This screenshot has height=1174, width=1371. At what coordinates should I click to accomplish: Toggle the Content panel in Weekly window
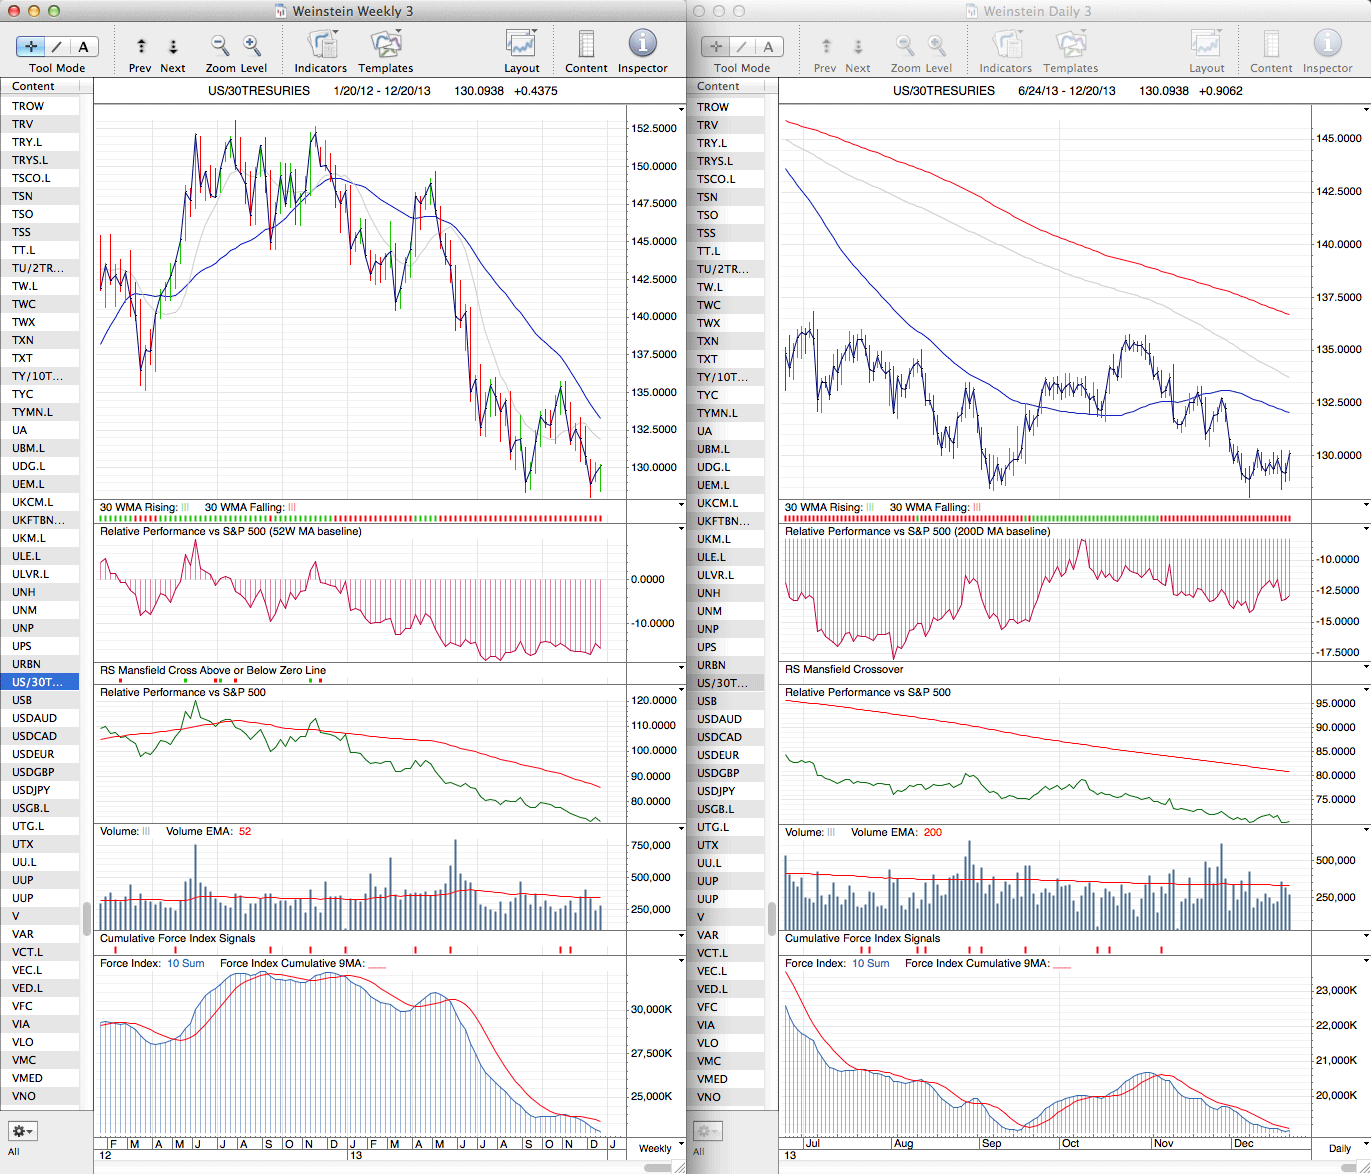(586, 45)
